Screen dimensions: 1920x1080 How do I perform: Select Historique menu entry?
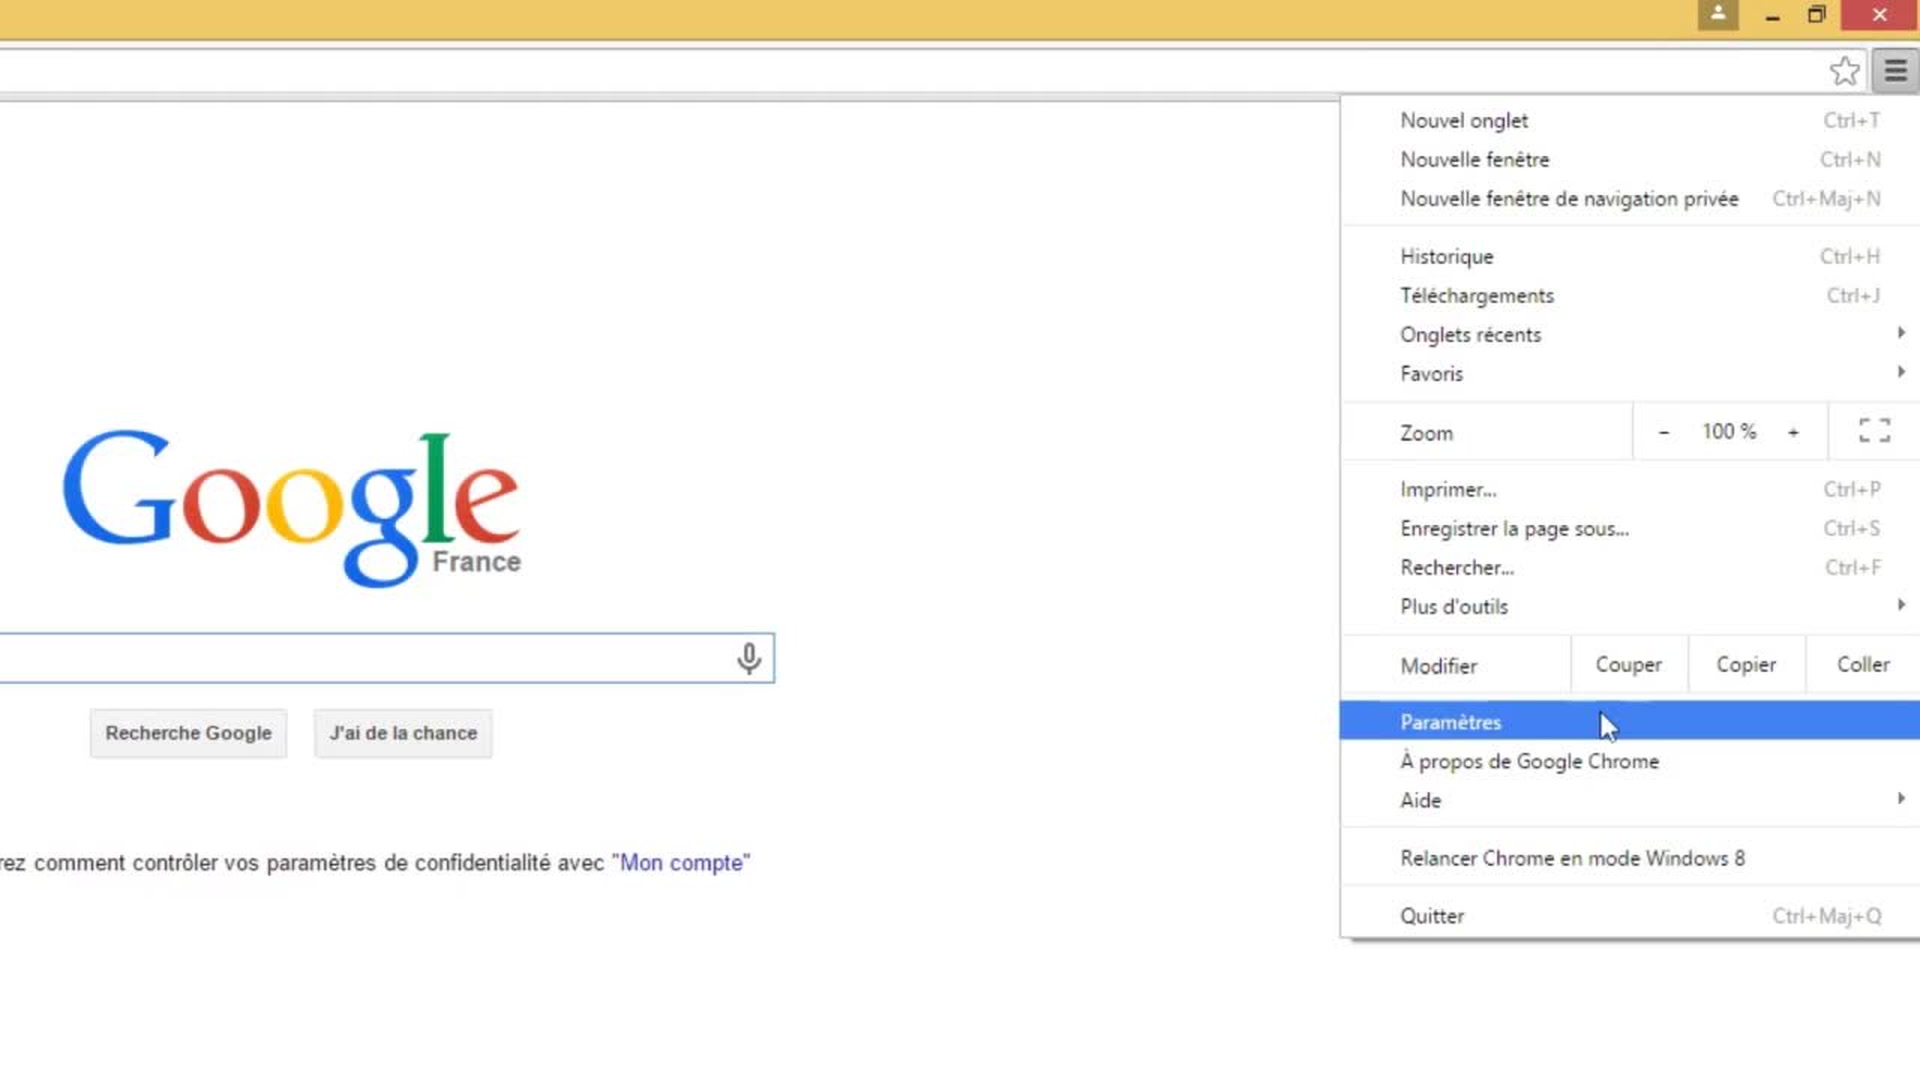pos(1446,257)
